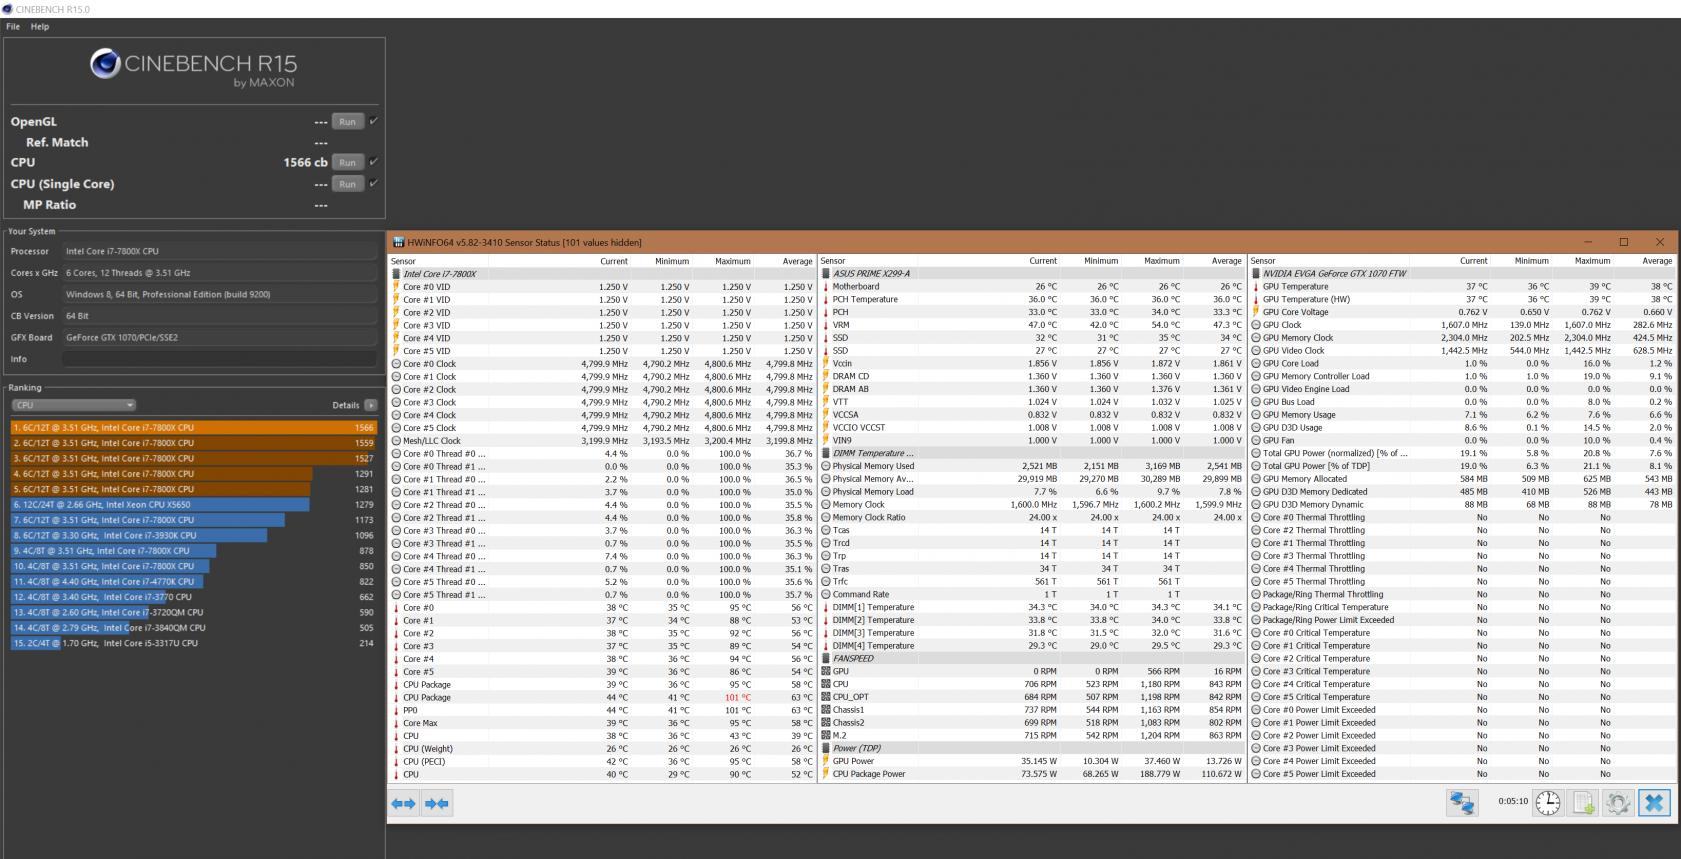Click the lightning icon beside Vccin
This screenshot has width=1681, height=859.
826,364
